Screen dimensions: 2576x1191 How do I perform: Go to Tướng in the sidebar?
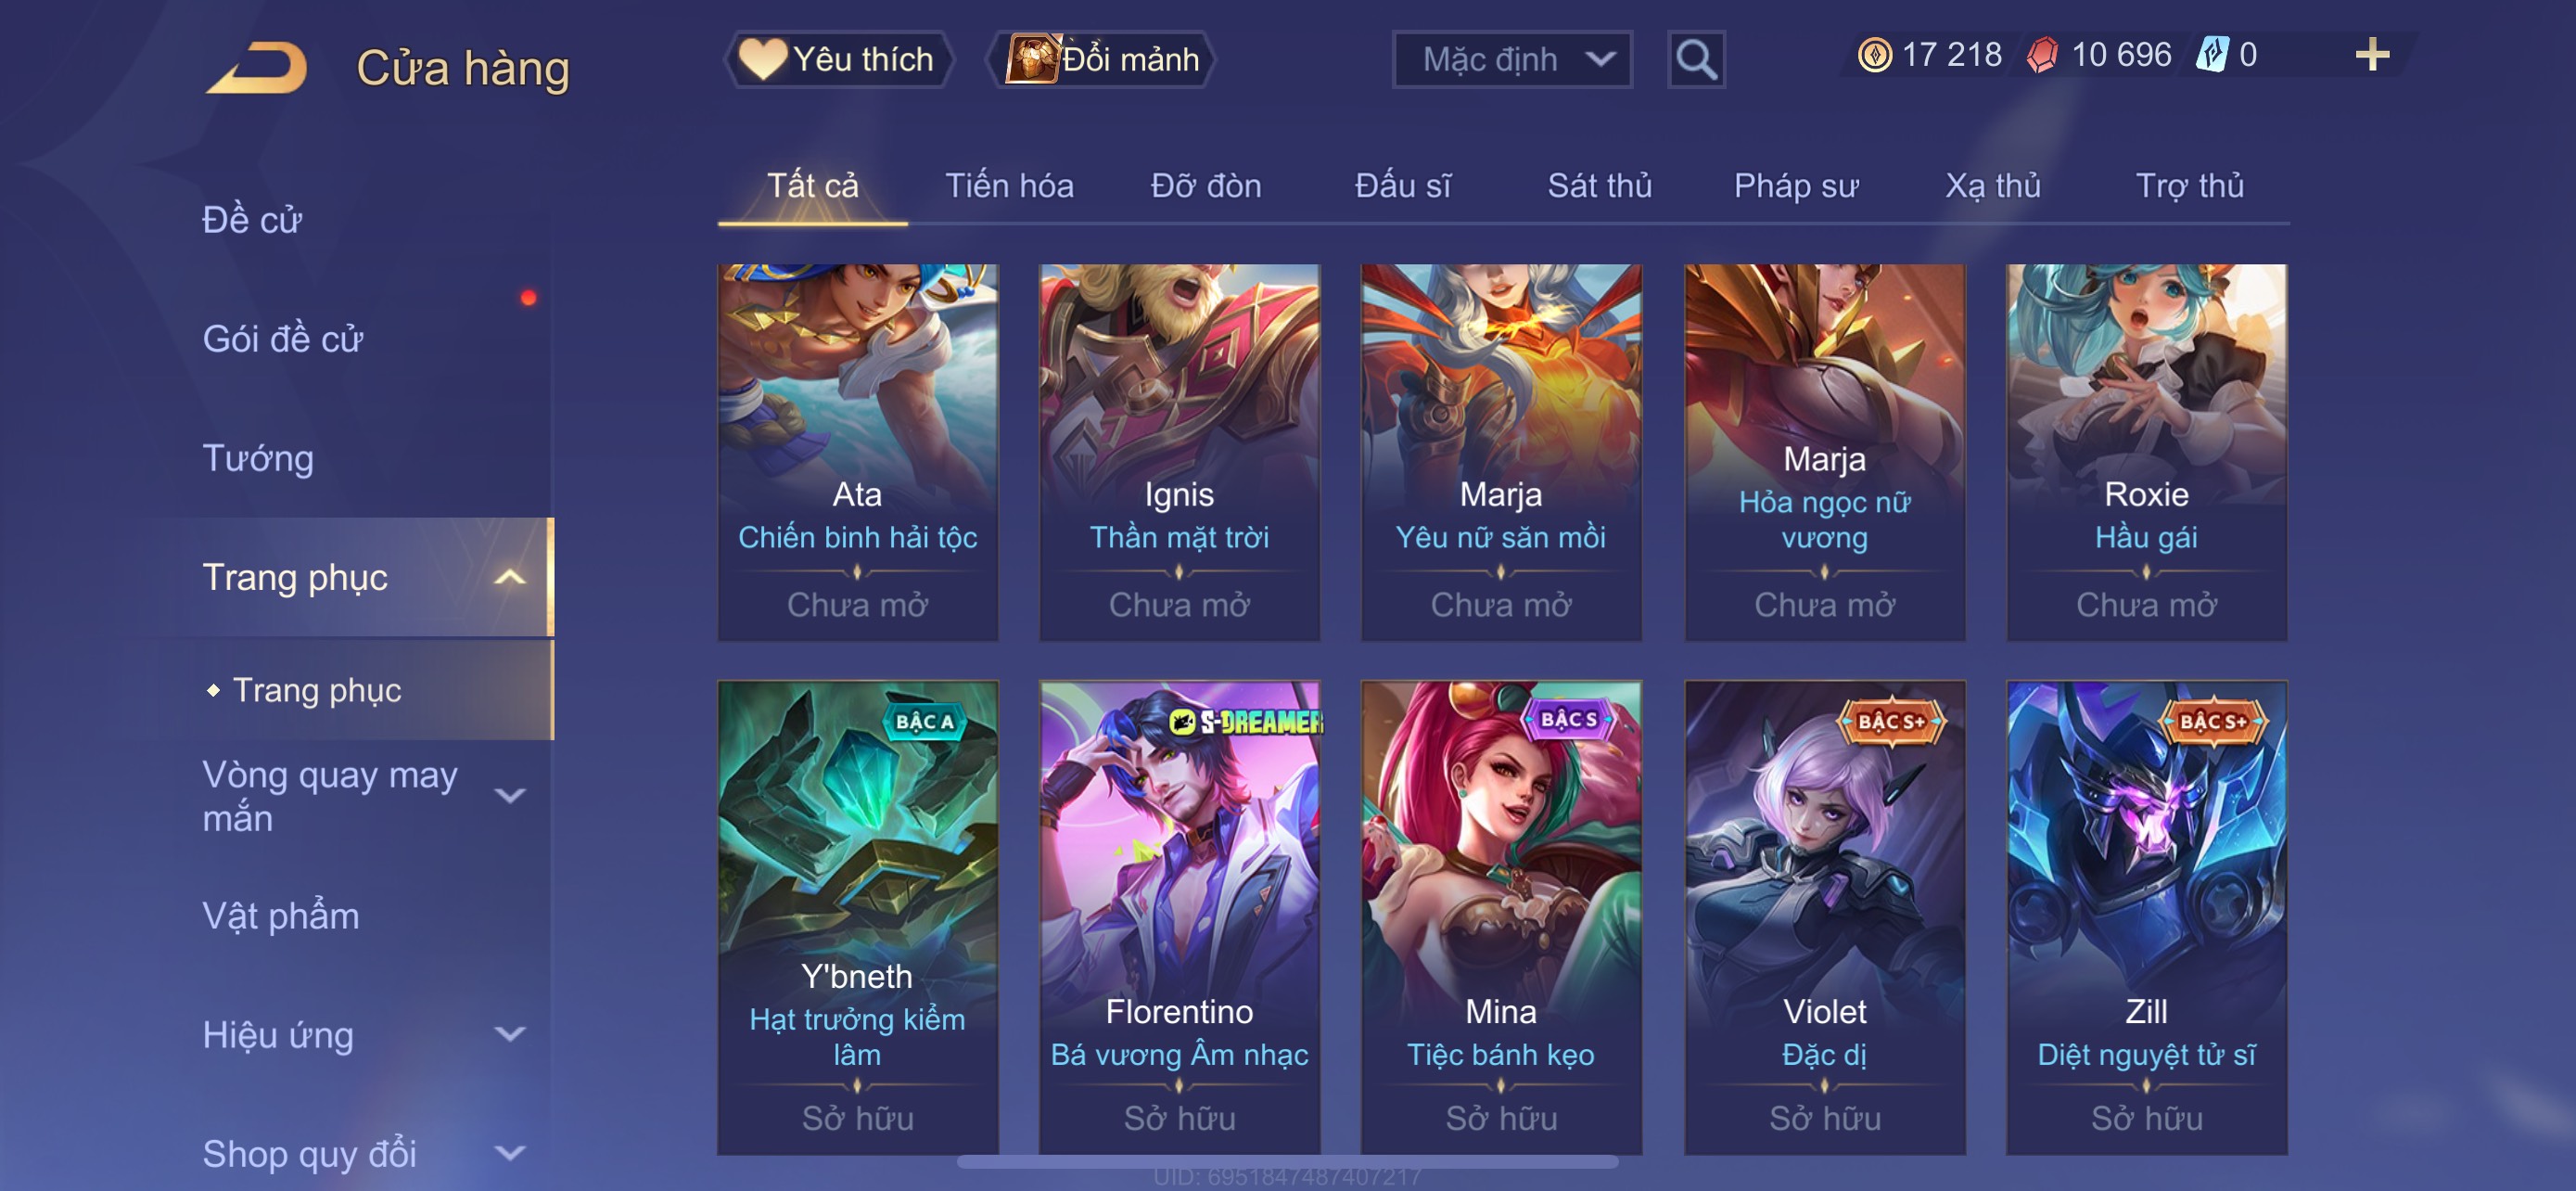[258, 458]
